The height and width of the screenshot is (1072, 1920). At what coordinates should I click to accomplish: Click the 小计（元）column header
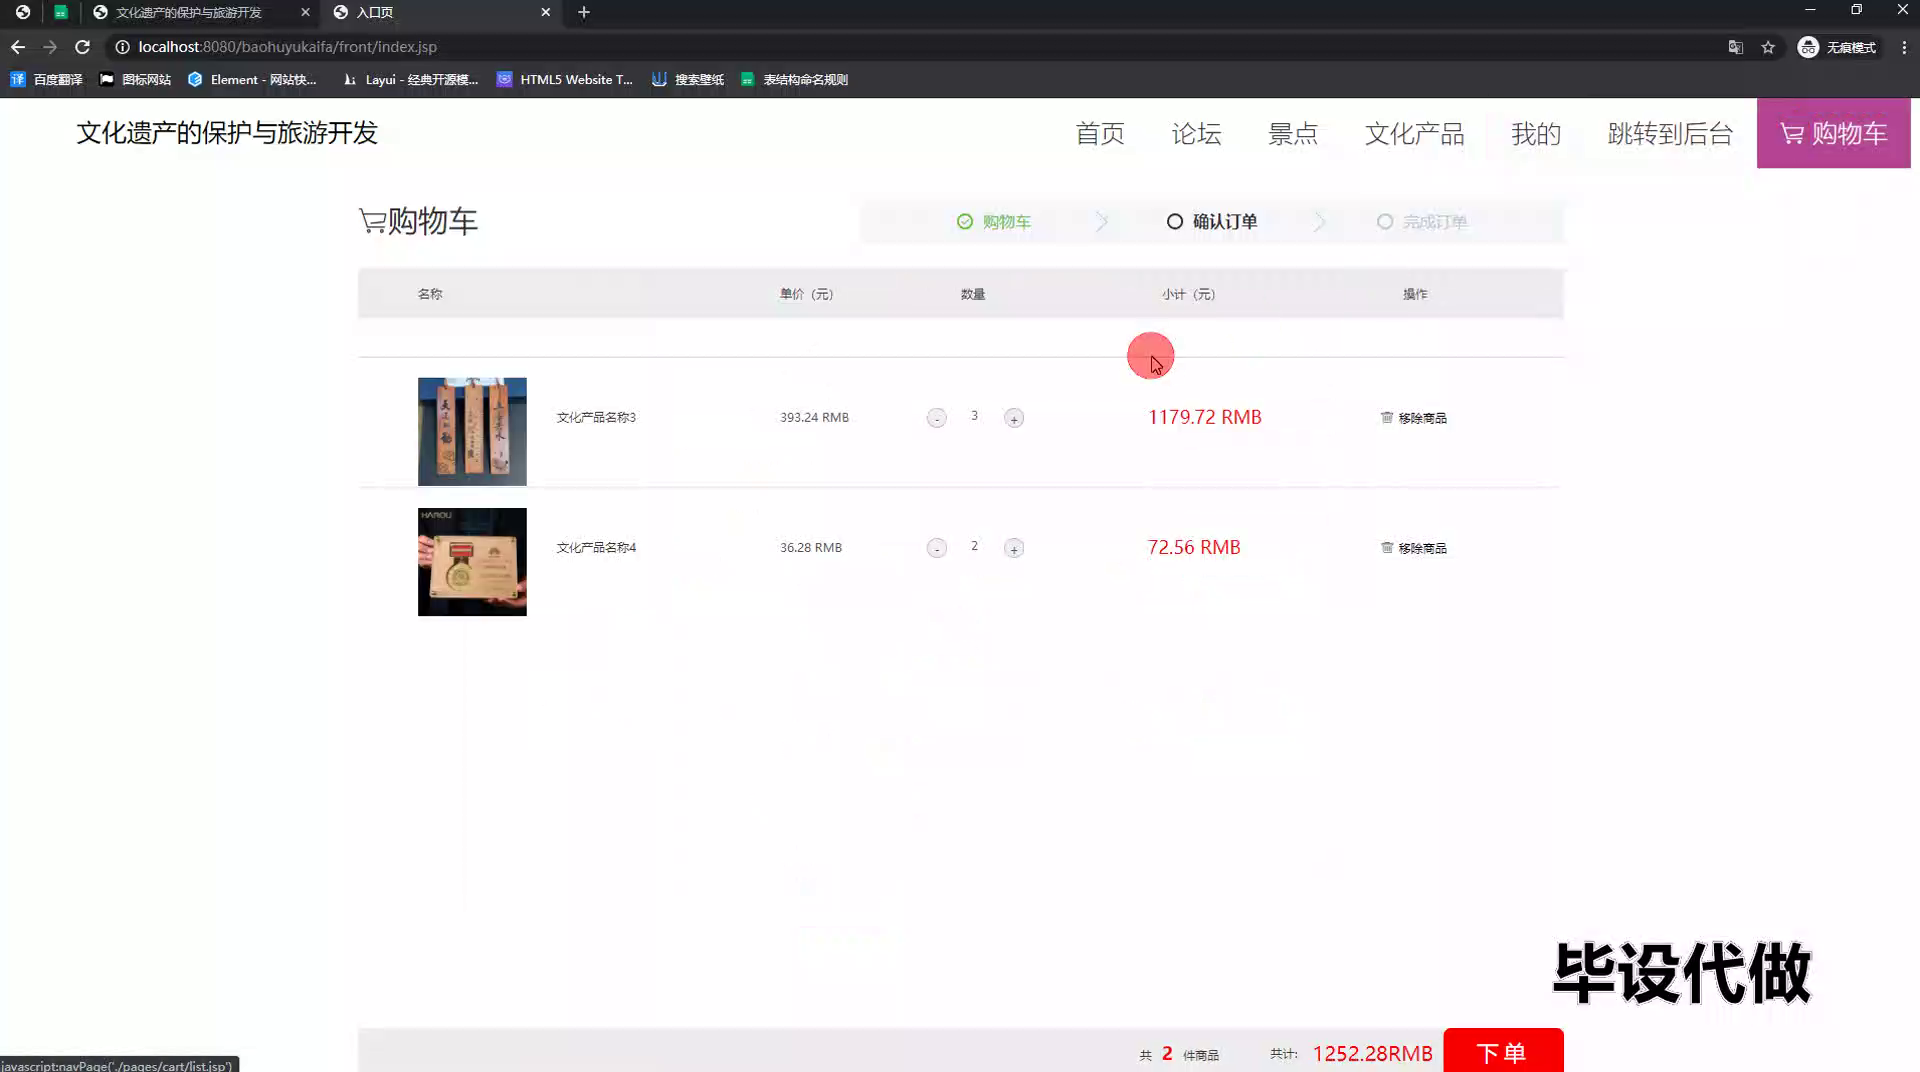(x=1188, y=294)
